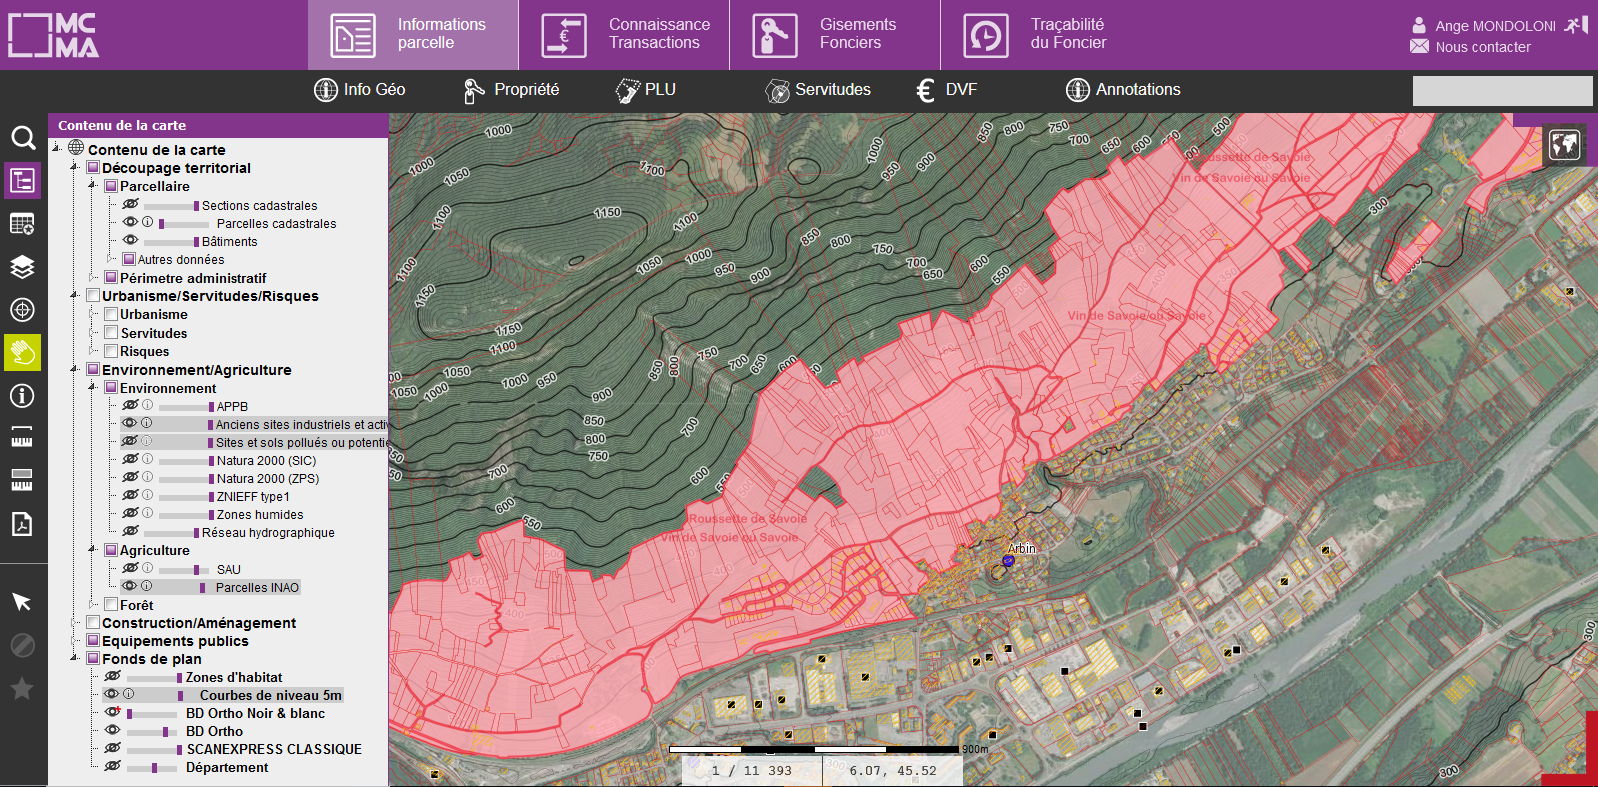Select the arrow pointer tool
Viewport: 1598px width, 787px height.
coord(22,602)
